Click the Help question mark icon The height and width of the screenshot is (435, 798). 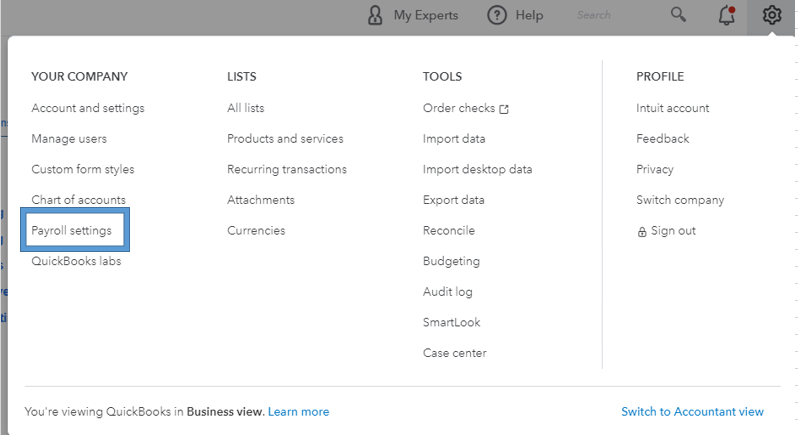click(x=497, y=15)
